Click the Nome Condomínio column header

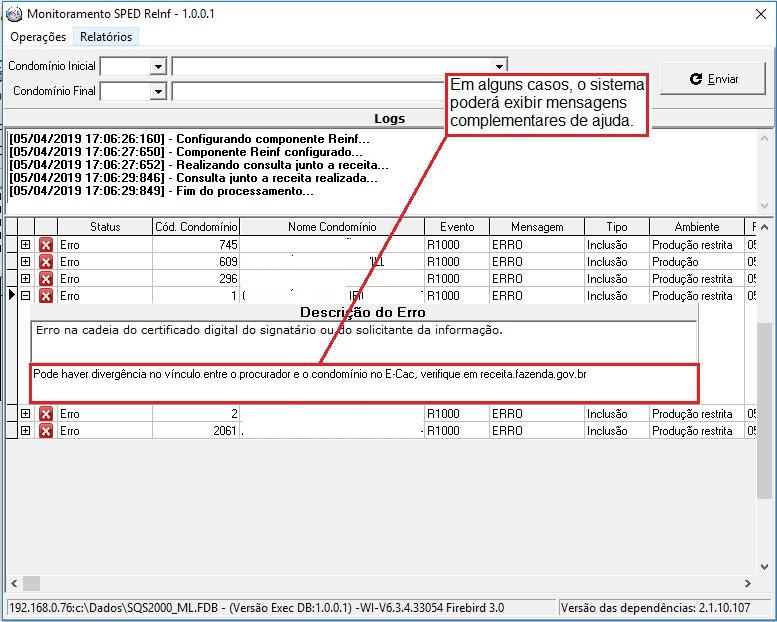point(332,227)
